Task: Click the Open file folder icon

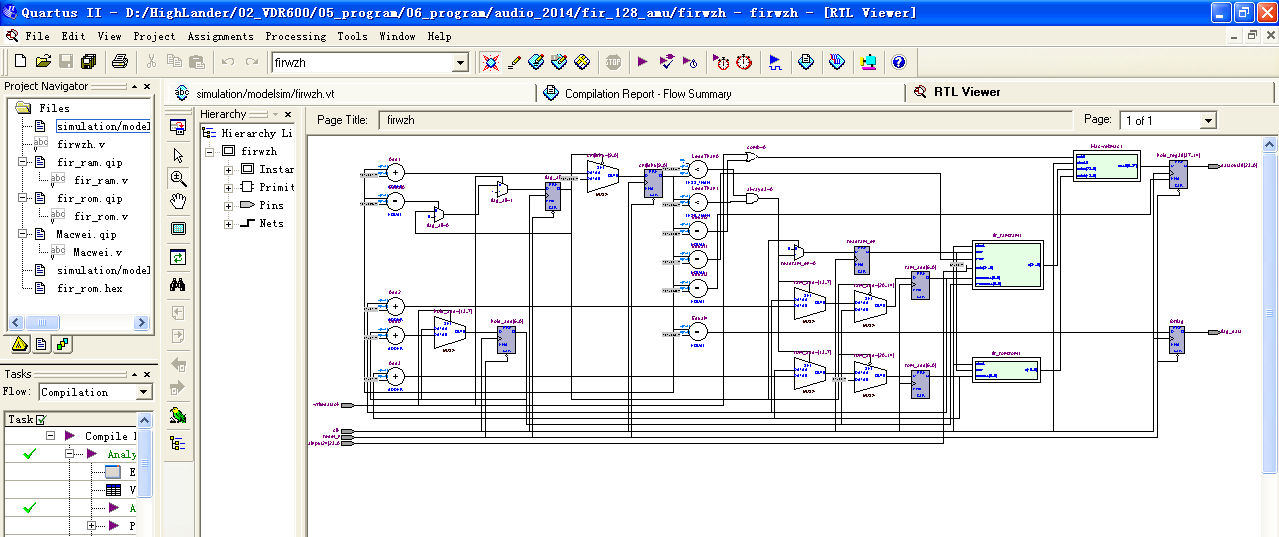Action: coord(43,62)
